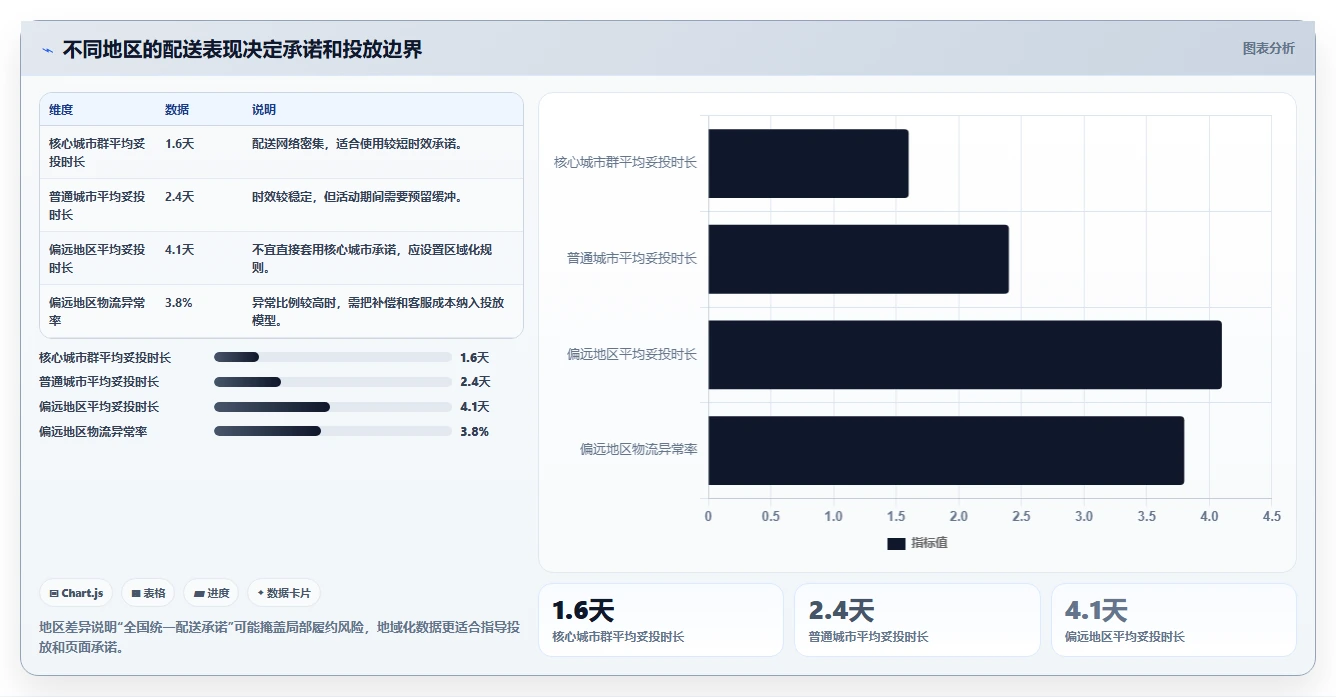Click the 维度 table column header
This screenshot has width=1336, height=697.
61,110
